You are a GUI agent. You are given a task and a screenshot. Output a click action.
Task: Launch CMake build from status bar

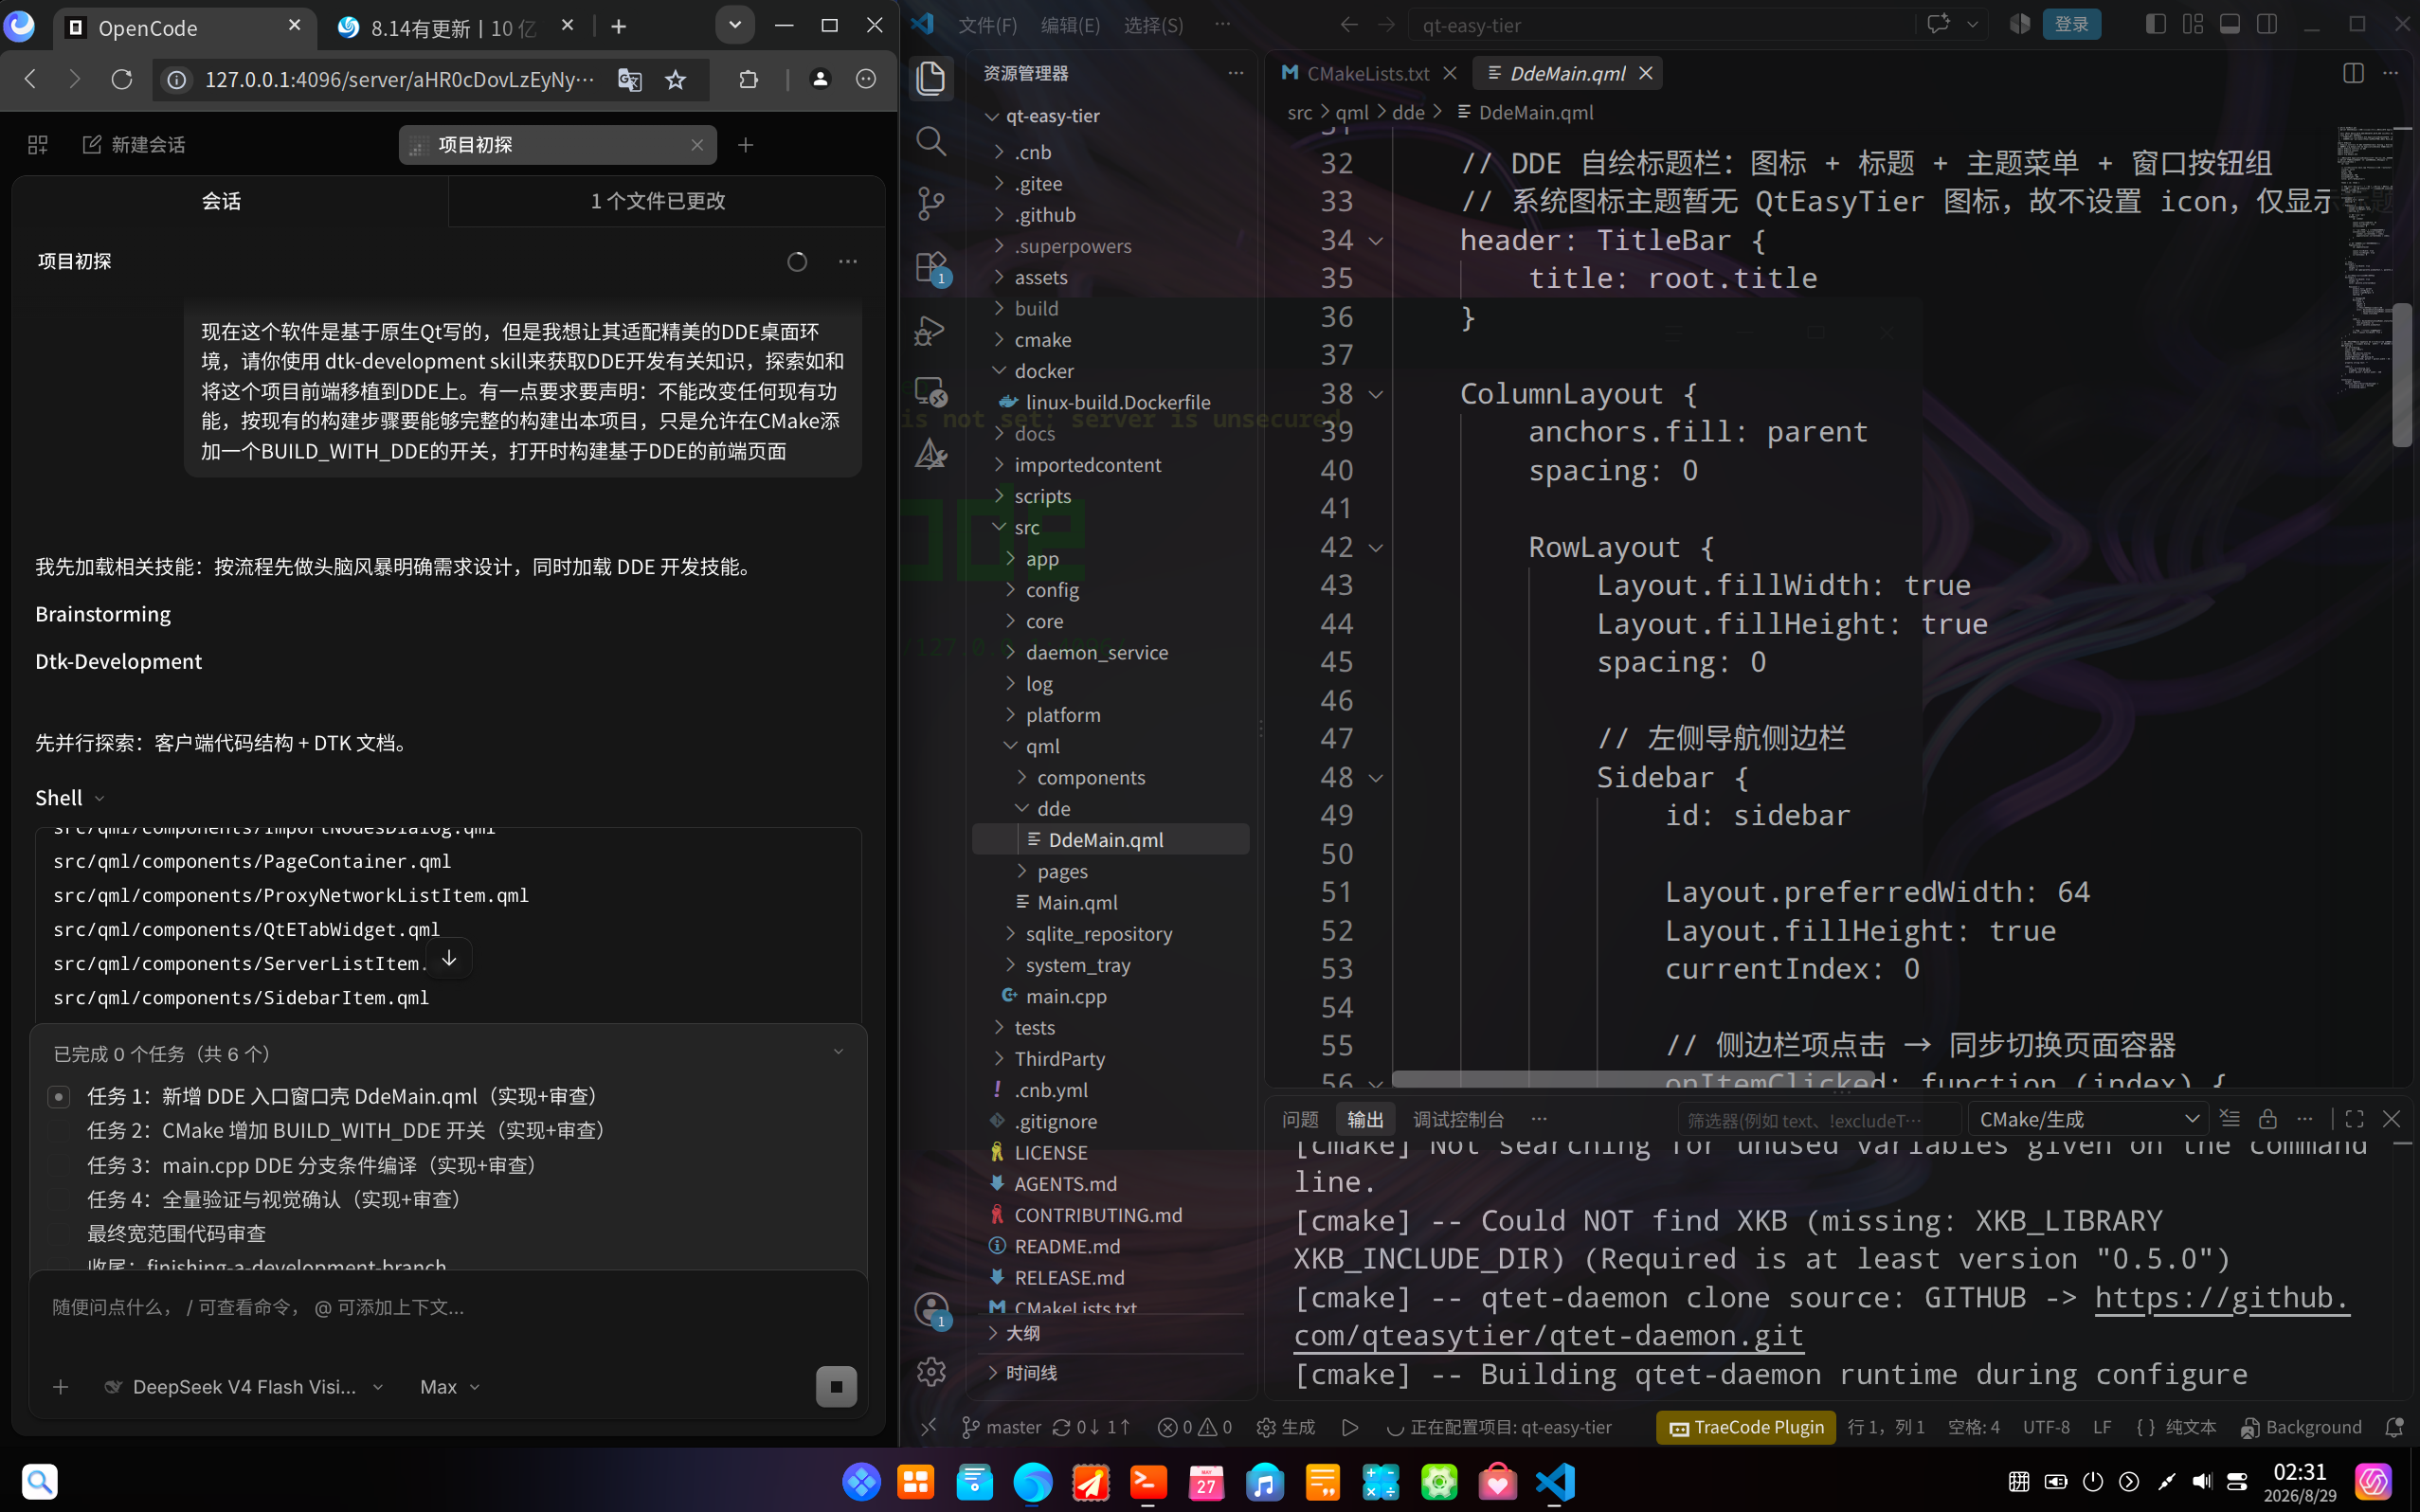tap(1287, 1427)
